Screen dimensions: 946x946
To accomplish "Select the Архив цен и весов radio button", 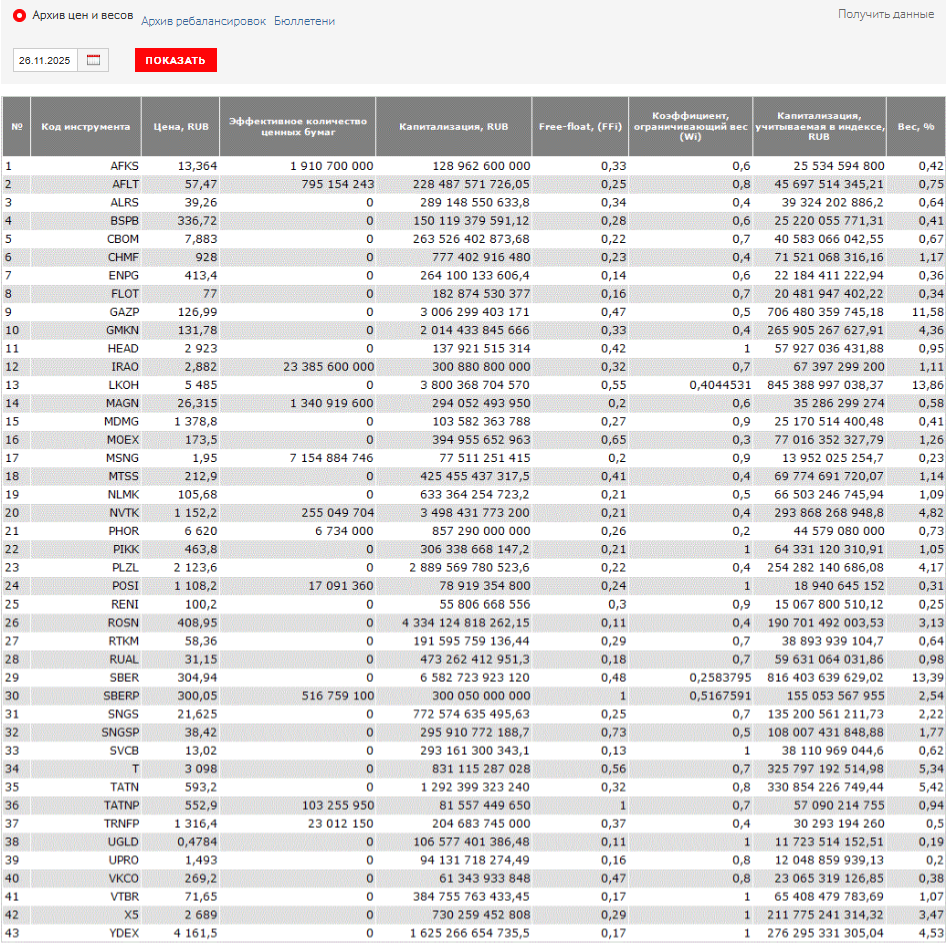I will coord(19,17).
